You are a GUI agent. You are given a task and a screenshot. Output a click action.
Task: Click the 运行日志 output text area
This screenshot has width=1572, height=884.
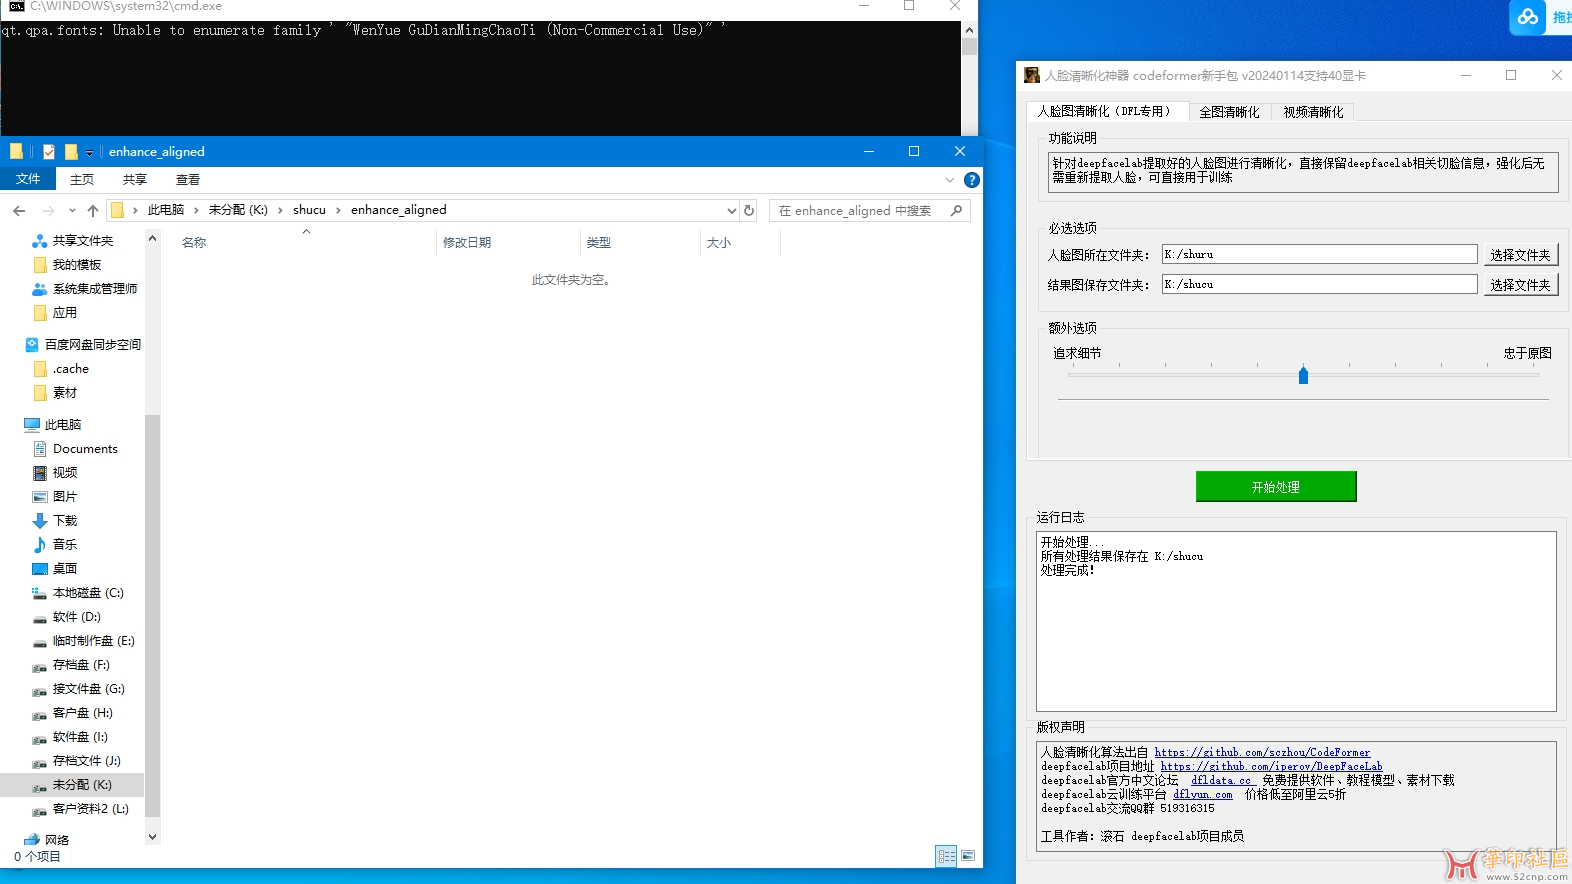pos(1296,621)
